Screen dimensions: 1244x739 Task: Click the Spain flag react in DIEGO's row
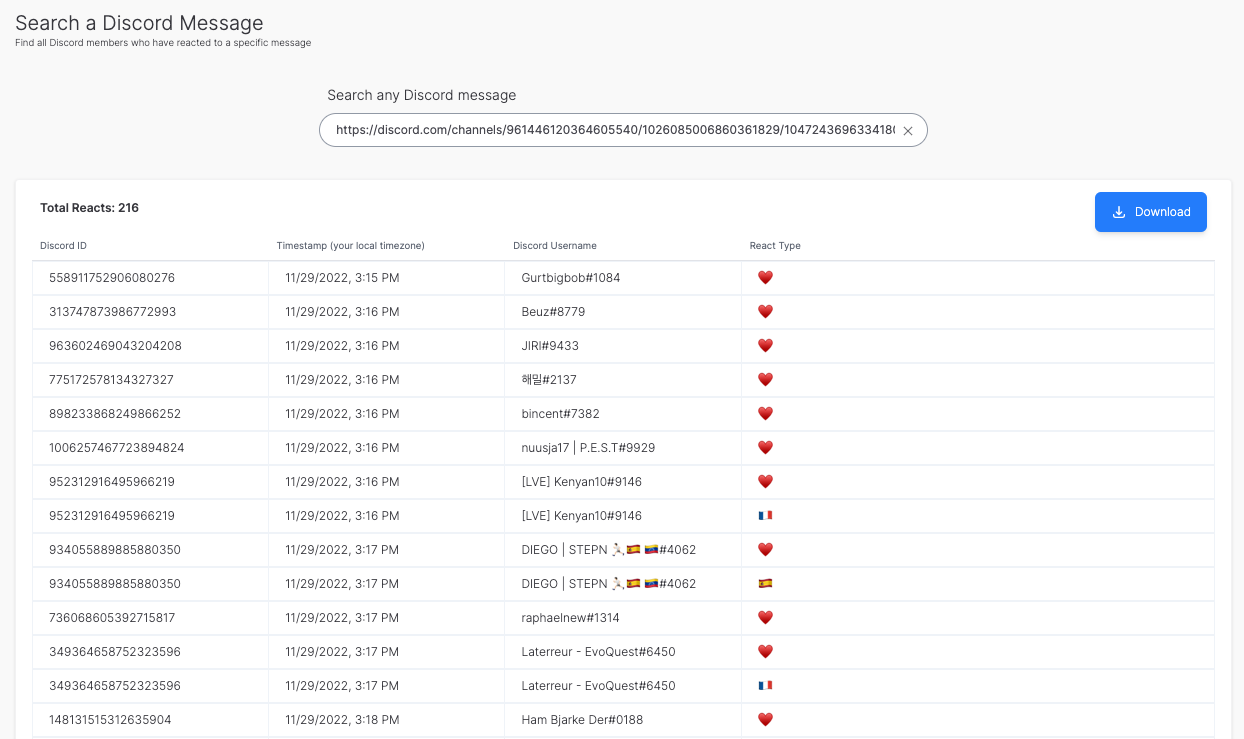click(x=765, y=584)
